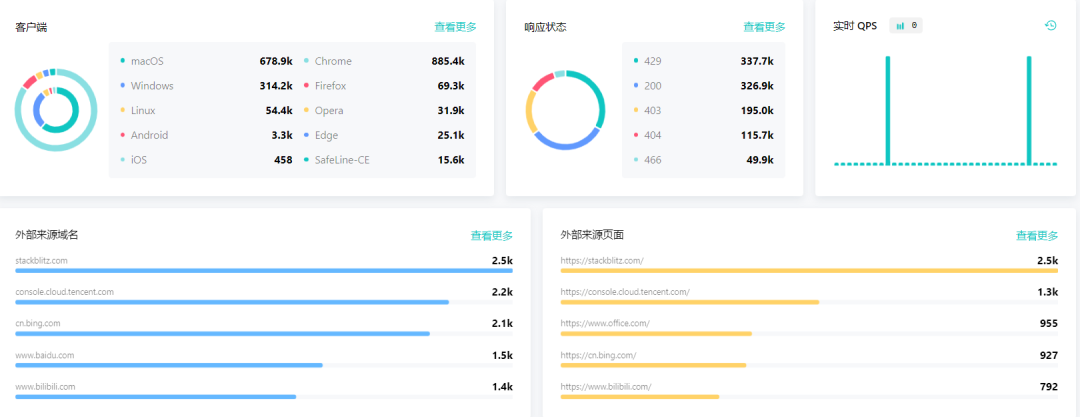
Task: Click the second spike in QPS chart
Action: pos(1029,110)
